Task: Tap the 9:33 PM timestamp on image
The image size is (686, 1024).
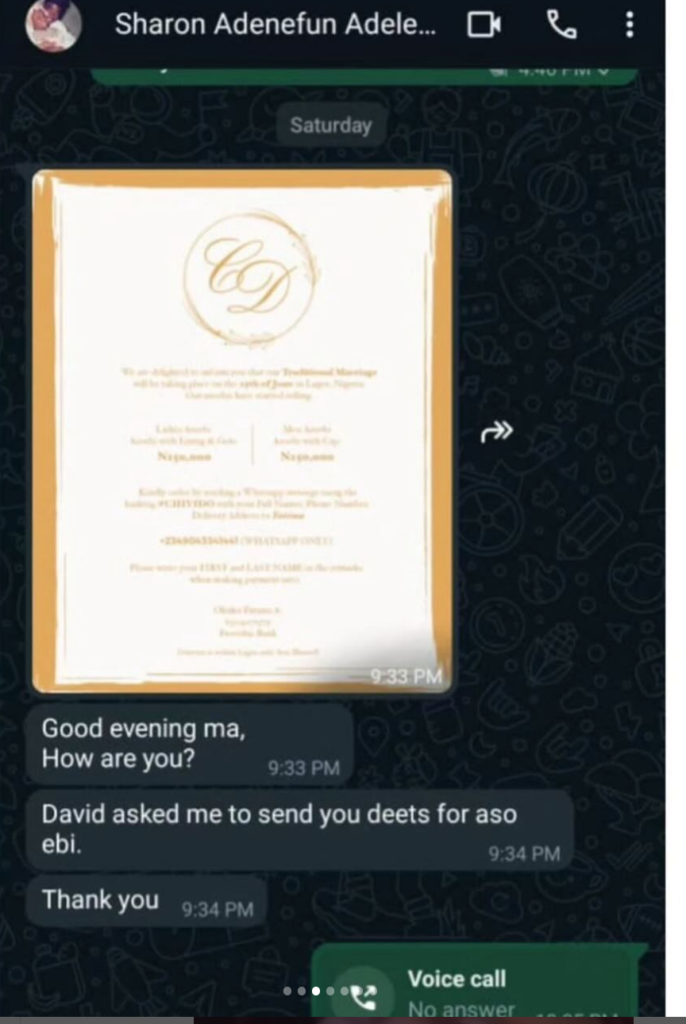Action: (406, 676)
